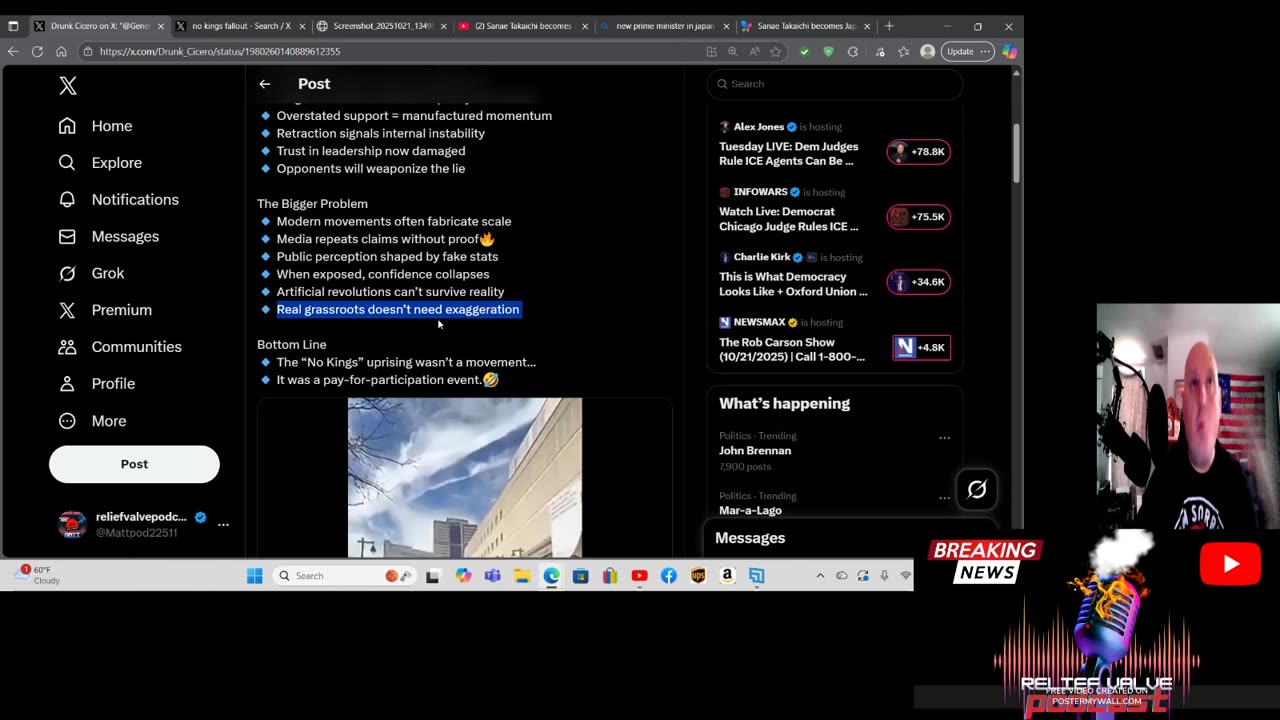Image resolution: width=1280 pixels, height=720 pixels.
Task: Open The Rob Carson Show broadcast
Action: 792,349
